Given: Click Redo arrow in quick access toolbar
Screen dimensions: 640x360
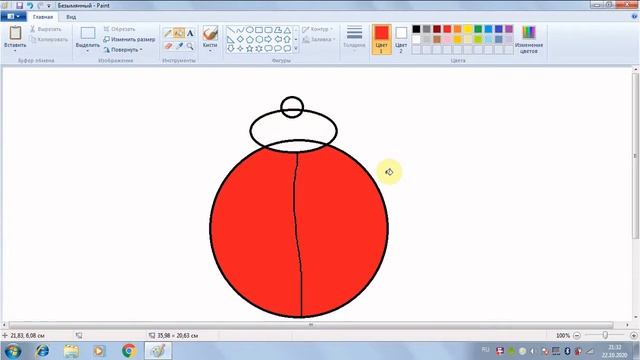Looking at the screenshot, I should (40, 6).
